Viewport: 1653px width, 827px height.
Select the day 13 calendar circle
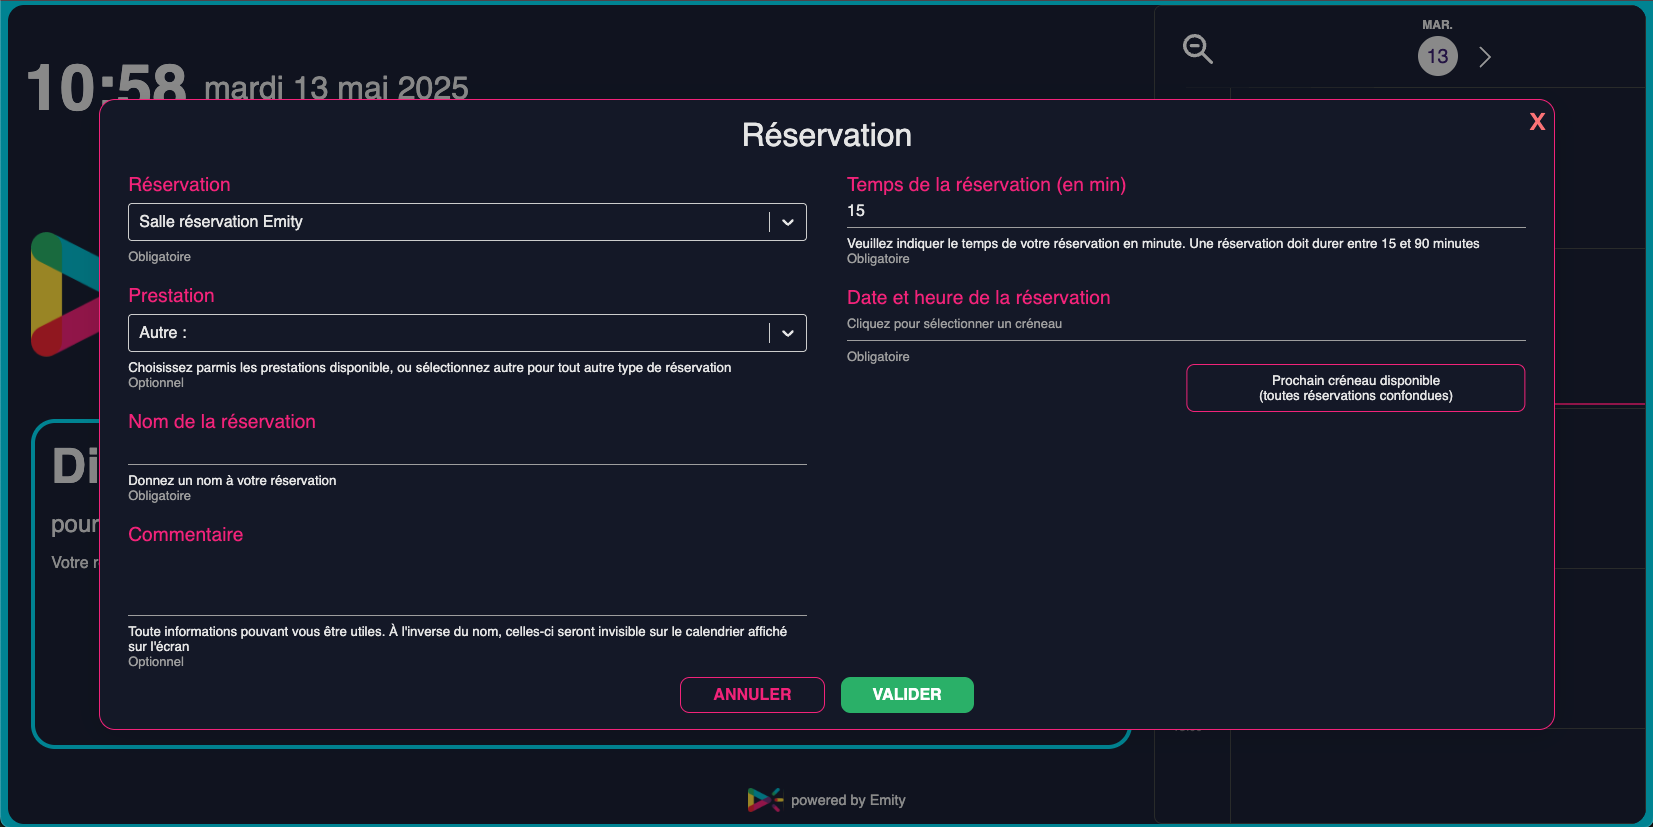click(1438, 56)
